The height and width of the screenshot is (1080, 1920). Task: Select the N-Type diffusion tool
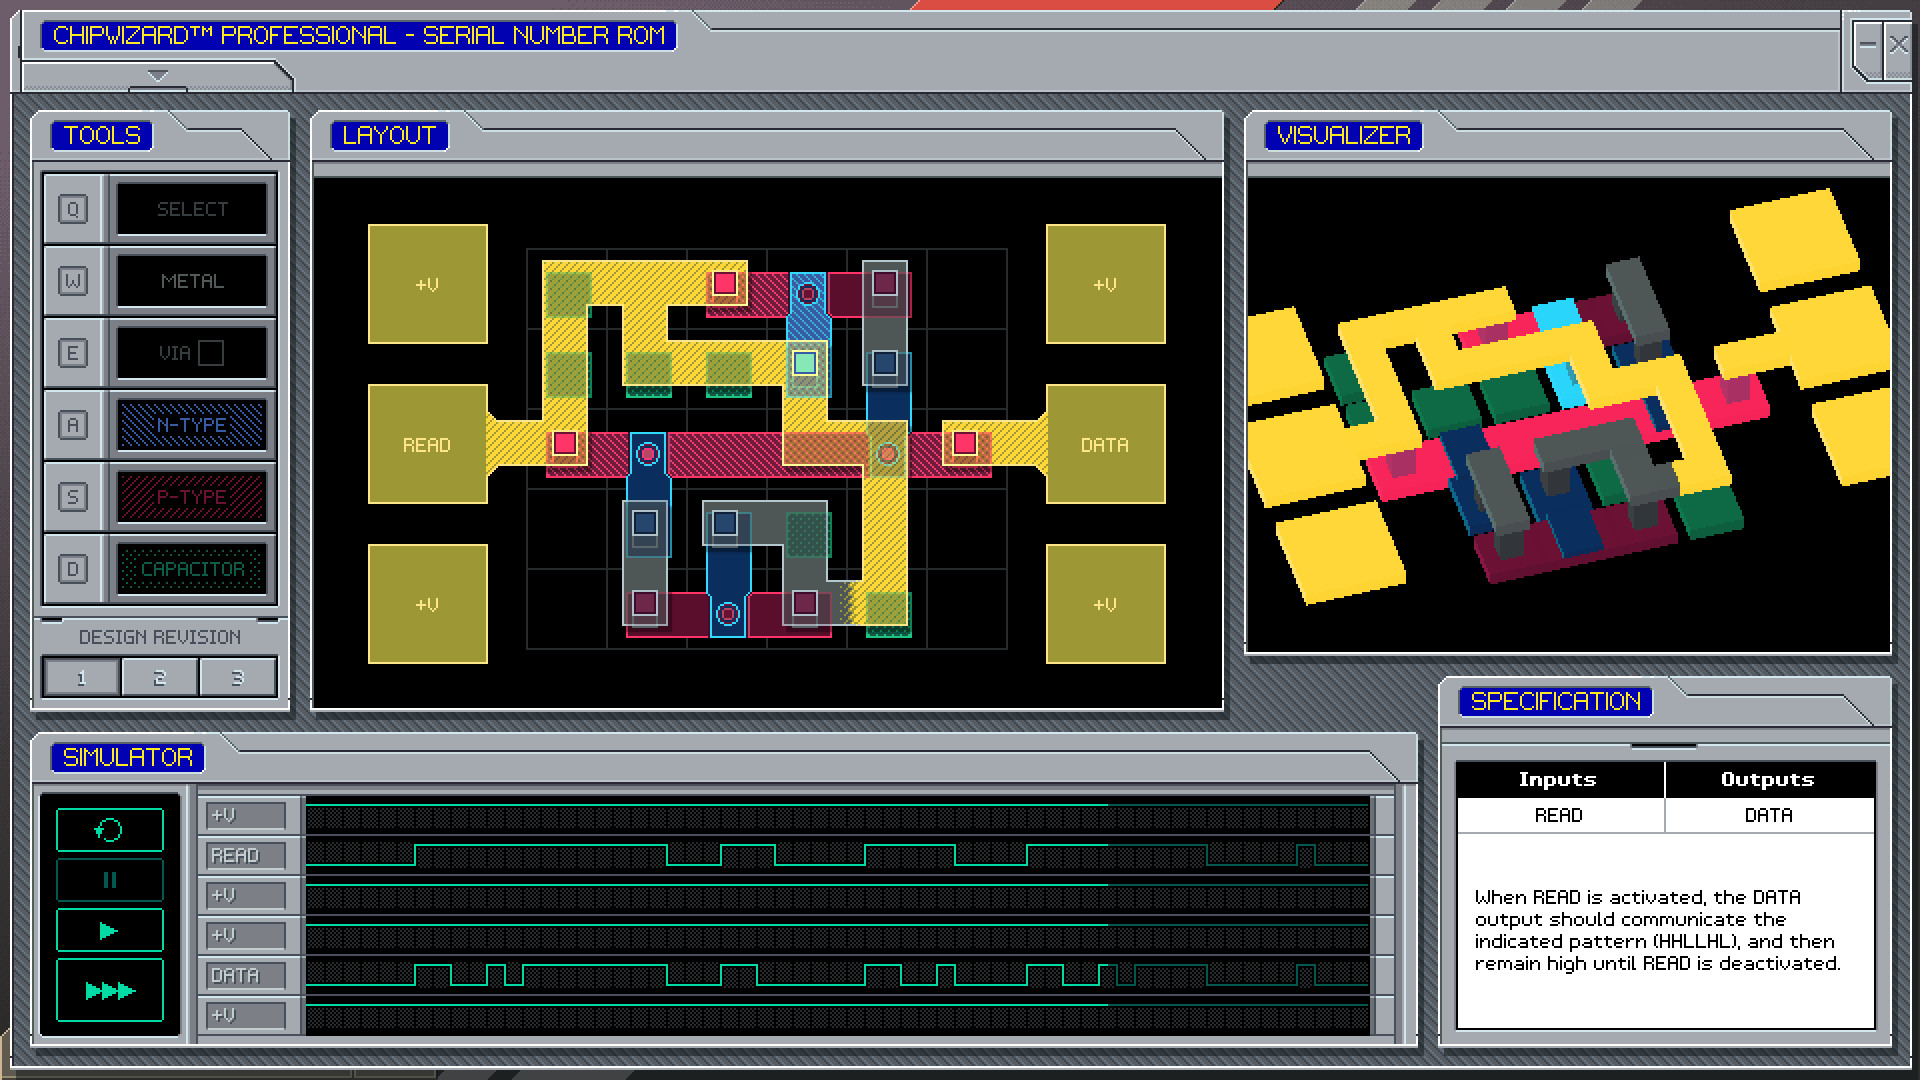coord(193,425)
